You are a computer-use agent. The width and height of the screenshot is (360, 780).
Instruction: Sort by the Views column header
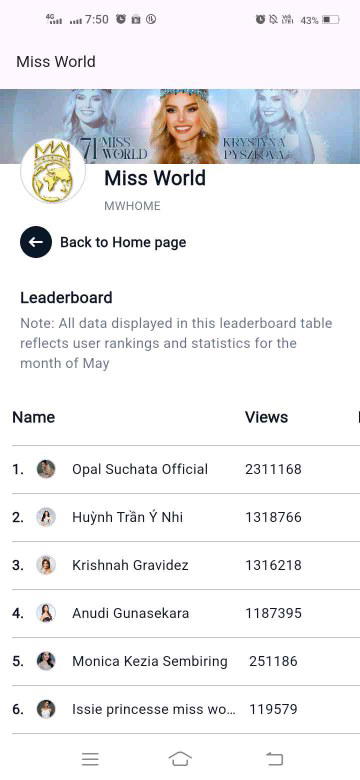(266, 417)
